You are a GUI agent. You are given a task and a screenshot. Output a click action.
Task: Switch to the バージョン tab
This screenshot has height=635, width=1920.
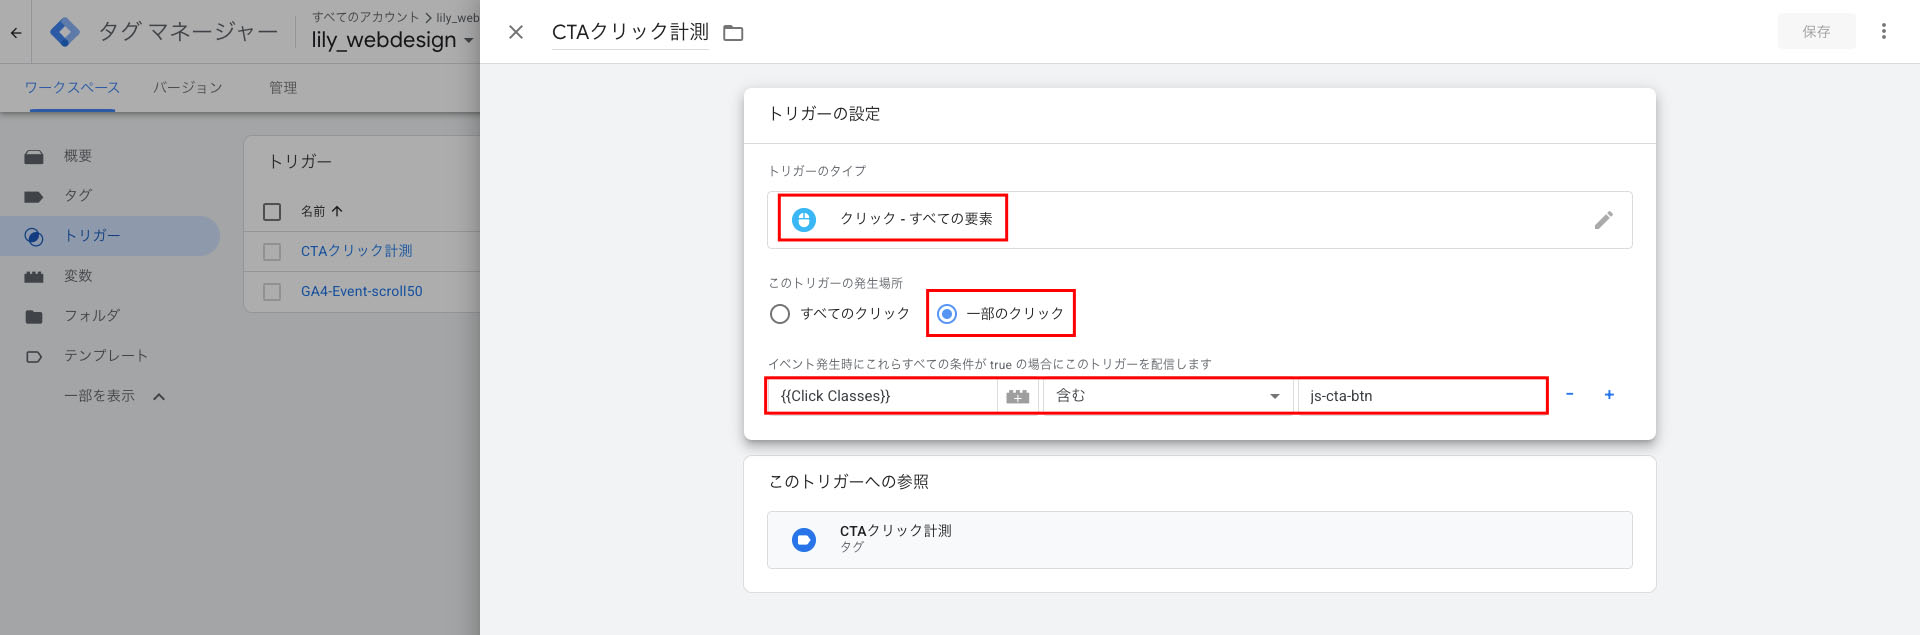pos(187,88)
